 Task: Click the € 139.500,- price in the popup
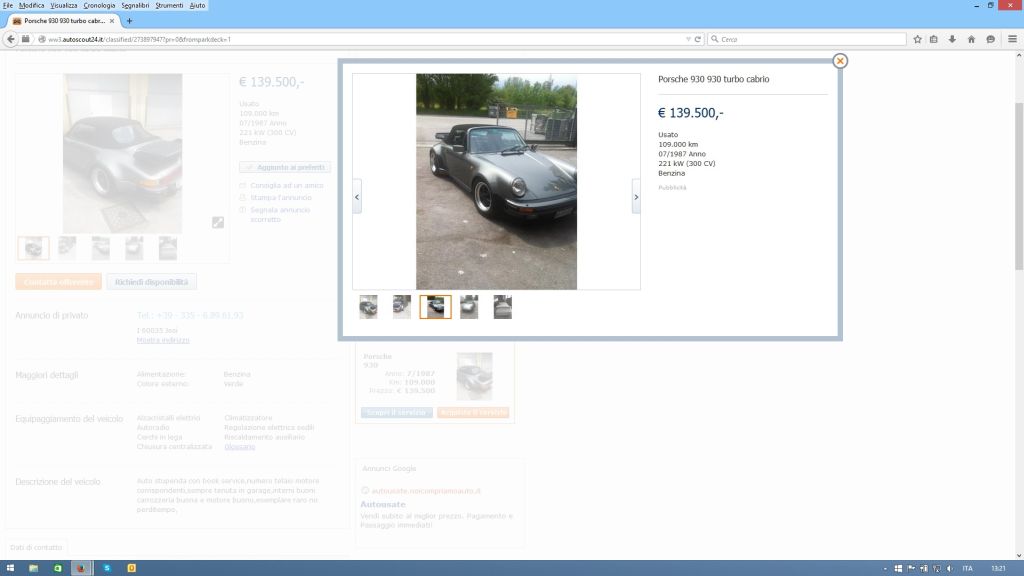690,113
